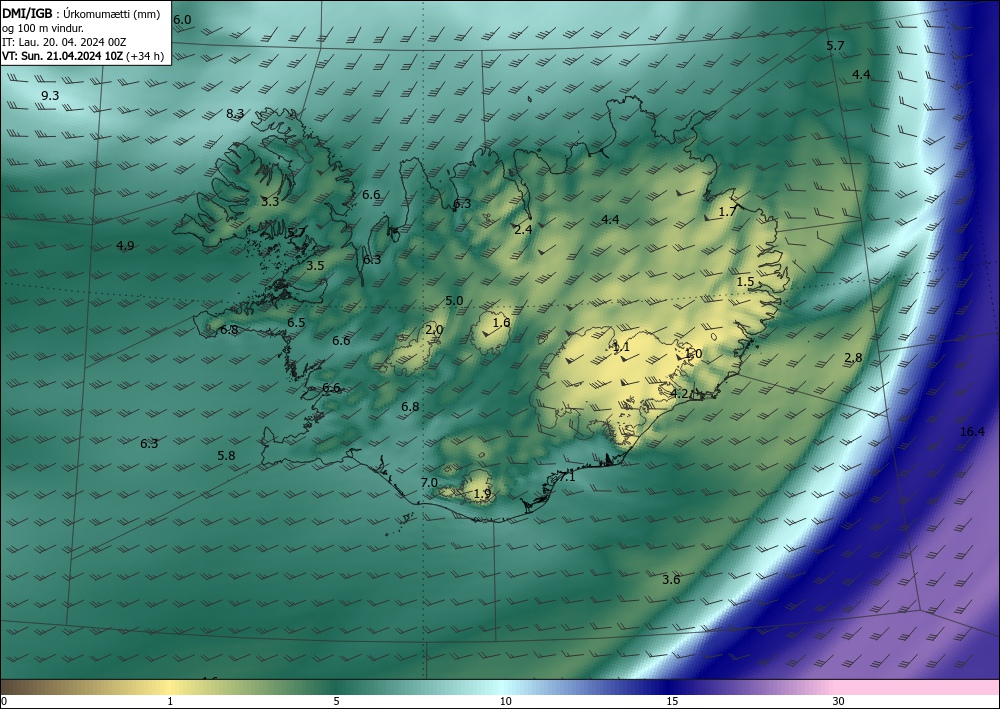This screenshot has width=1000, height=709.
Task: Click the 5.8 value southwest of Reykjanes
Action: (x=226, y=455)
